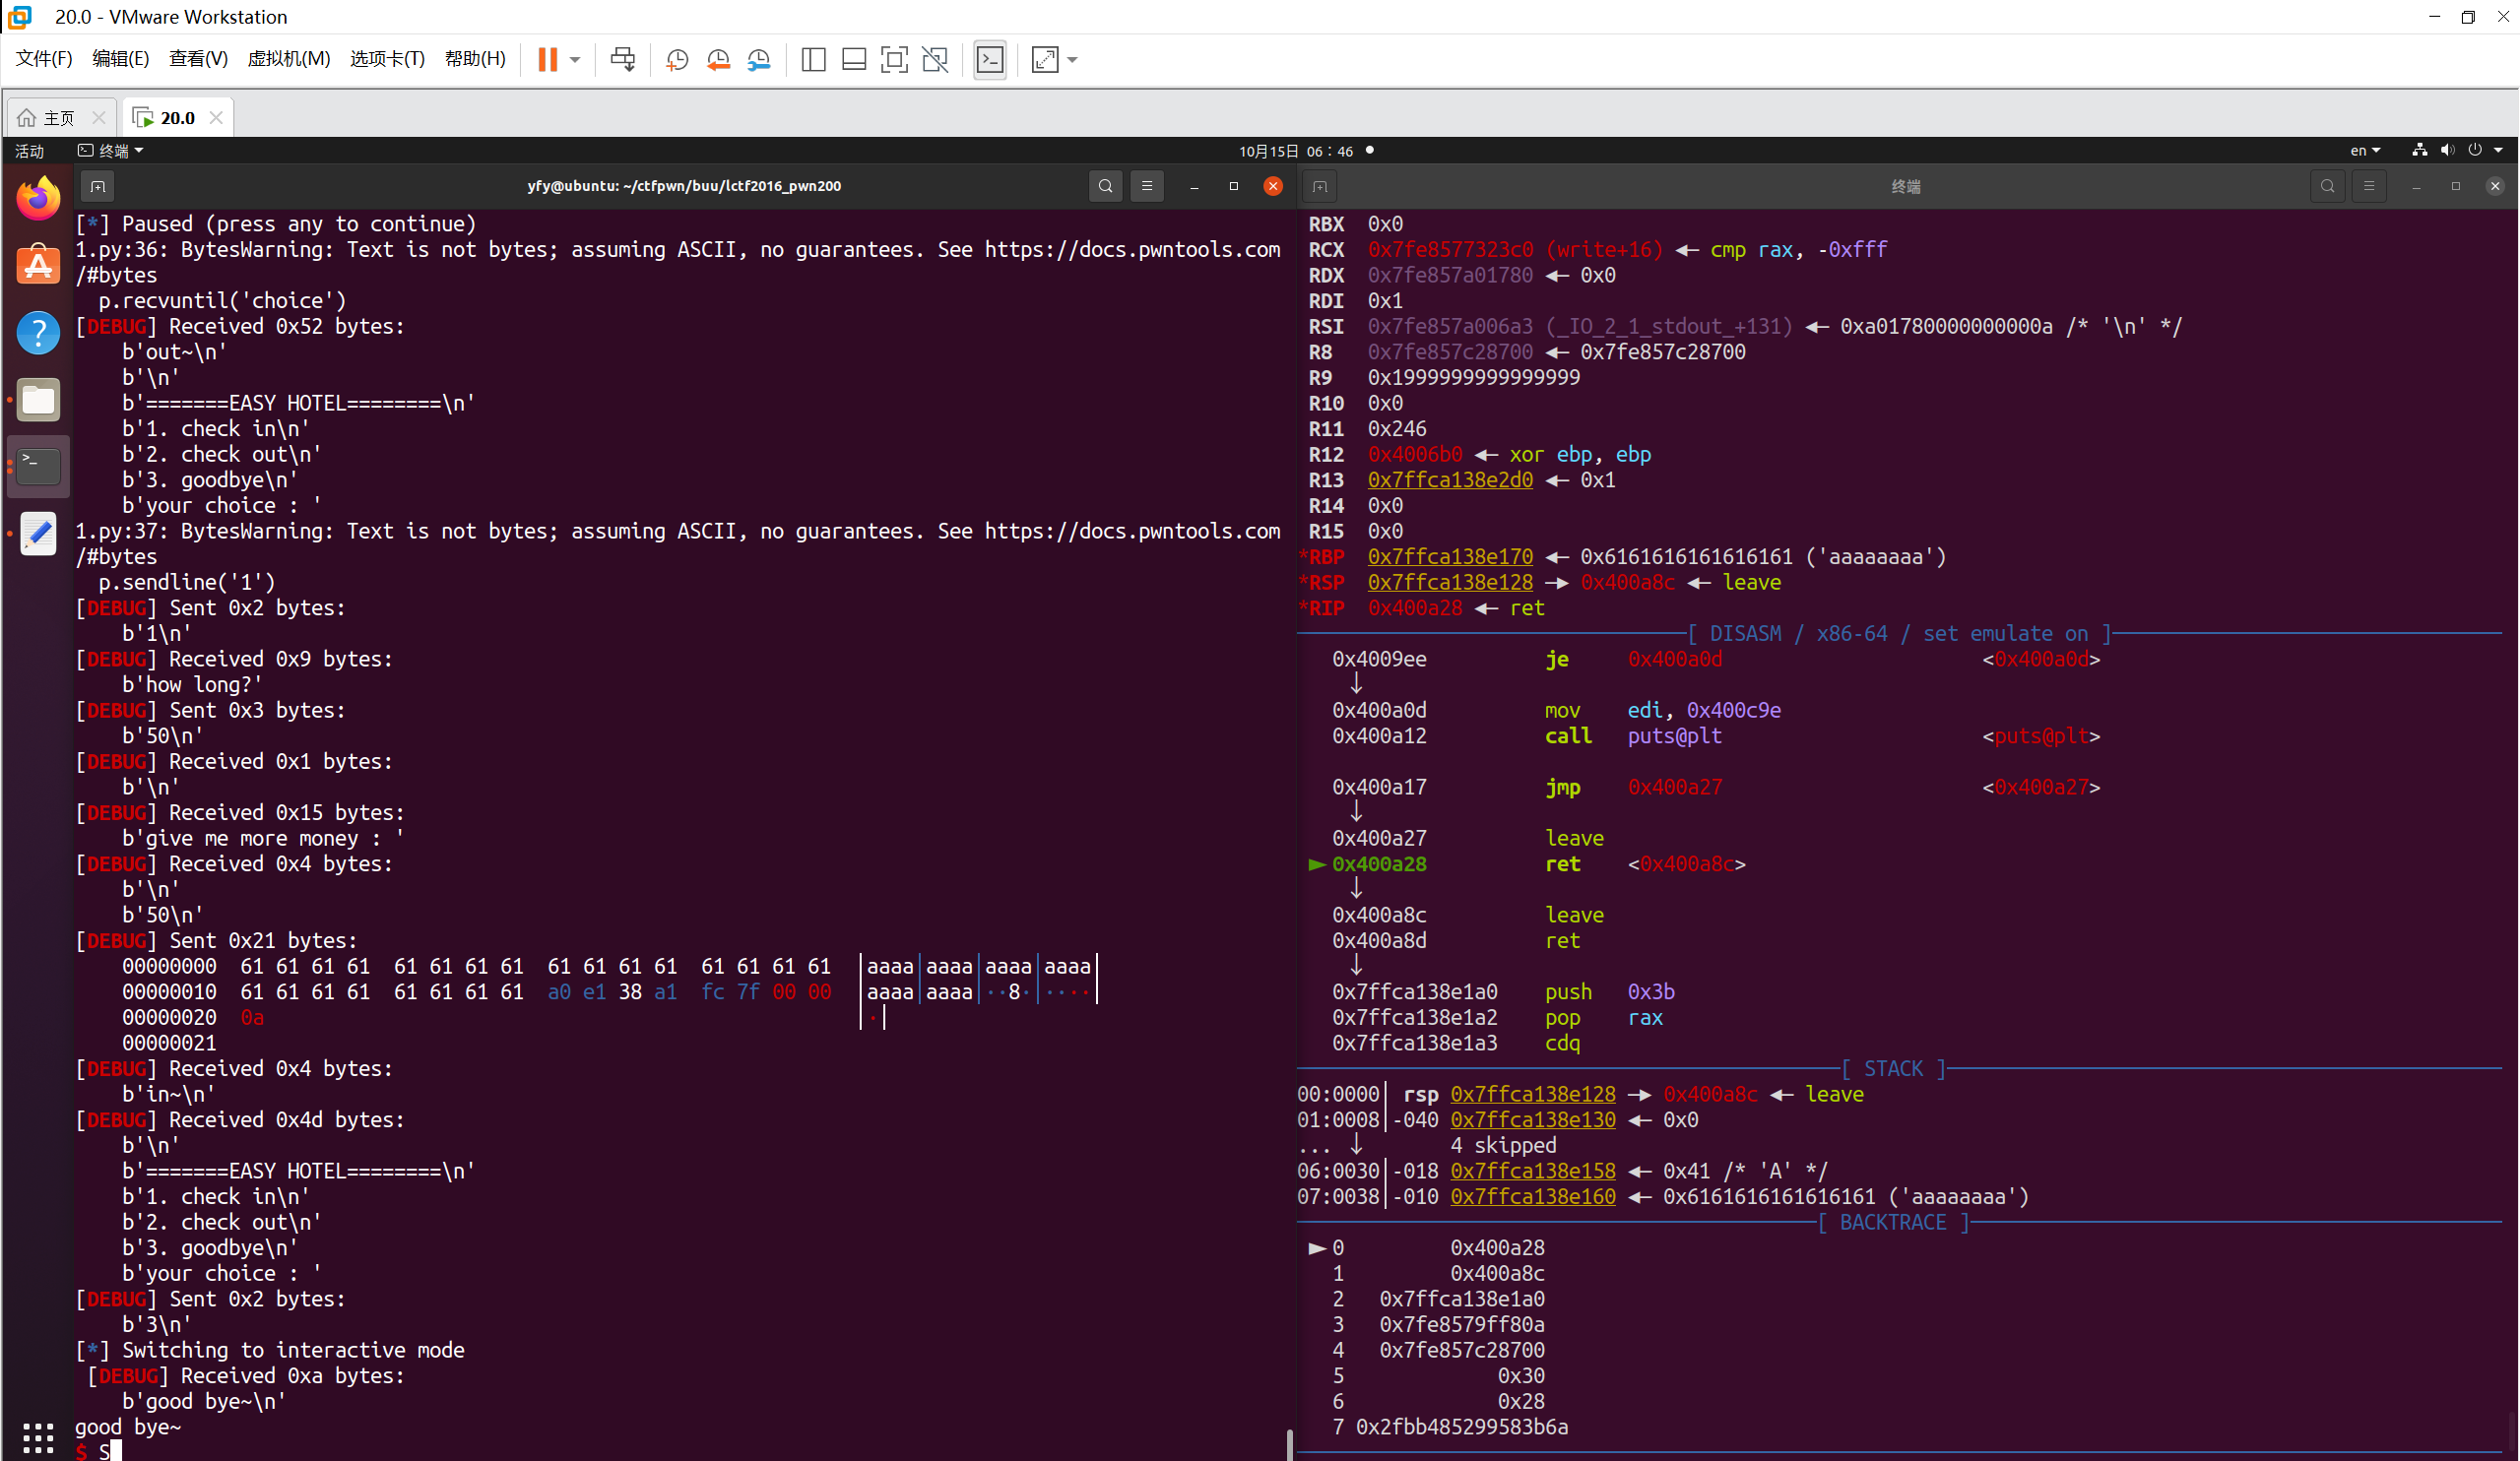Revert to the previous snapshot
The height and width of the screenshot is (1461, 2520).
718,60
